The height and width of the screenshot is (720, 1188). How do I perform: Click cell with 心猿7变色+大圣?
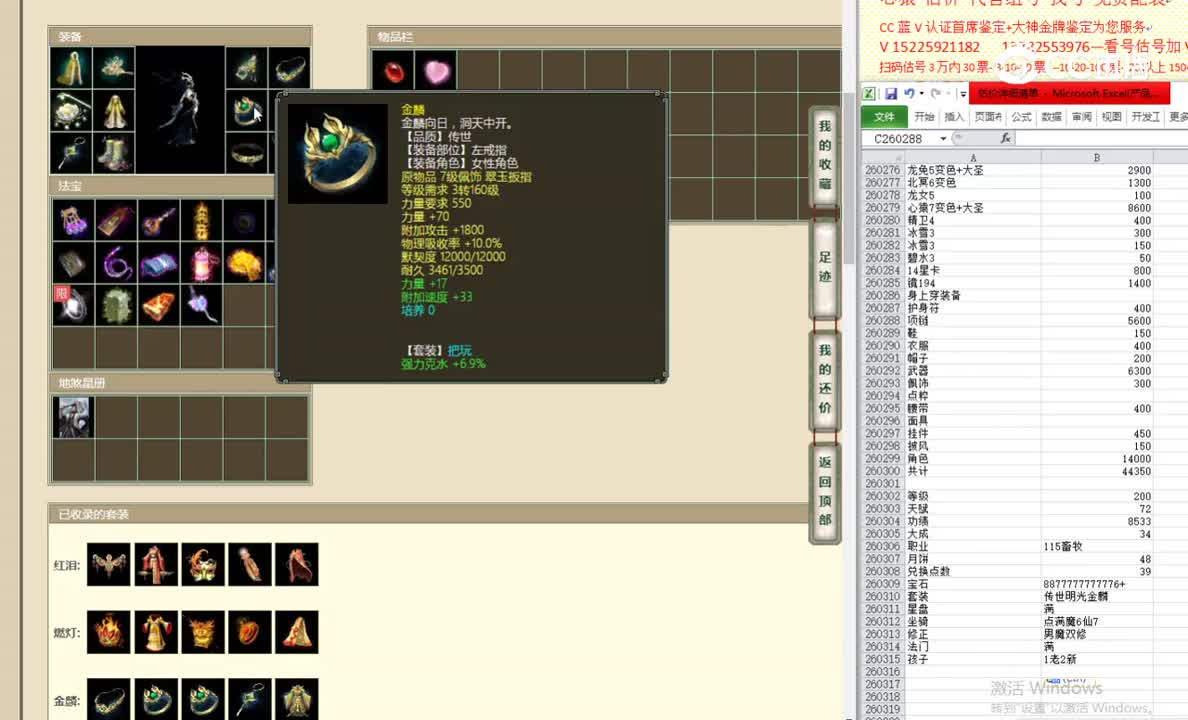tap(973, 208)
